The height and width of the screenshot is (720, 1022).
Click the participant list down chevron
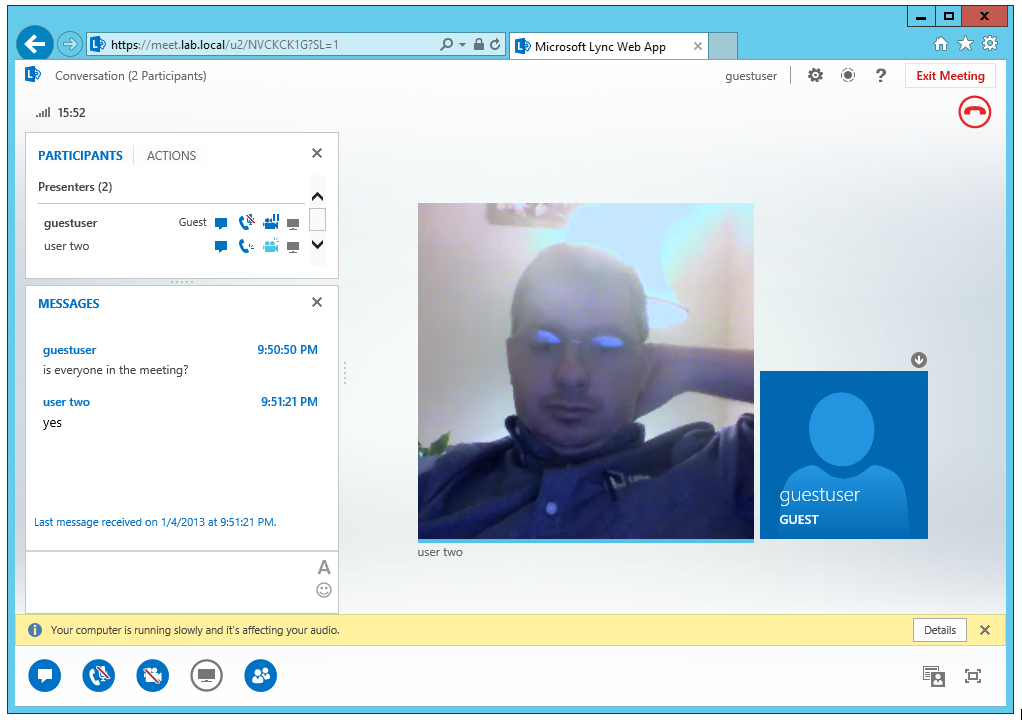tap(317, 245)
